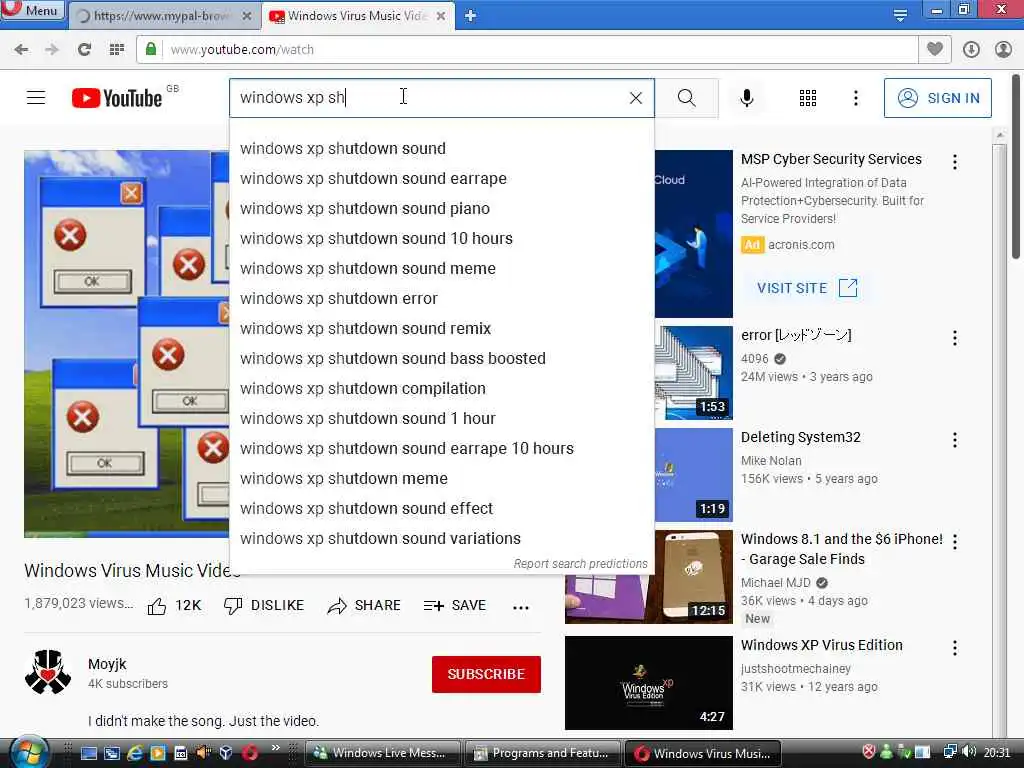Clear the YouTube search box text
Screen dimensions: 1024x768
[635, 98]
